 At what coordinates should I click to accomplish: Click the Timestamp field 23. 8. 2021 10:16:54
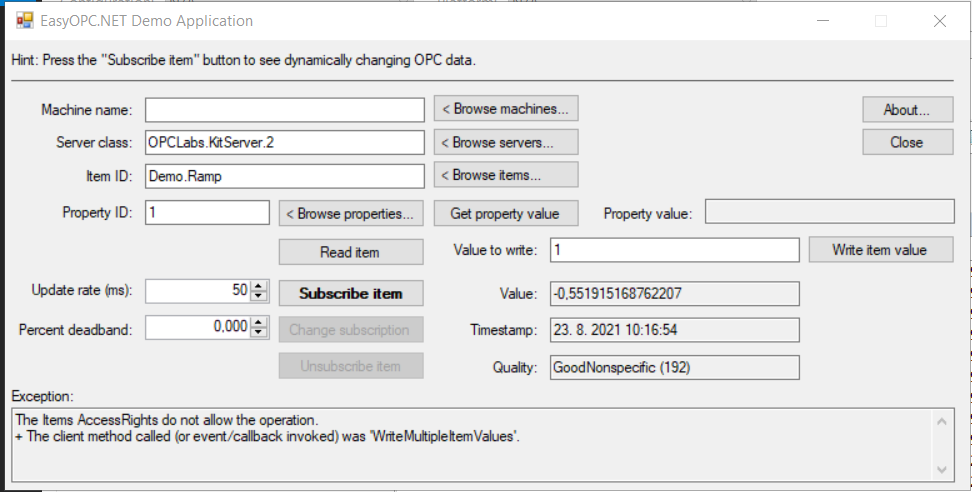[674, 330]
